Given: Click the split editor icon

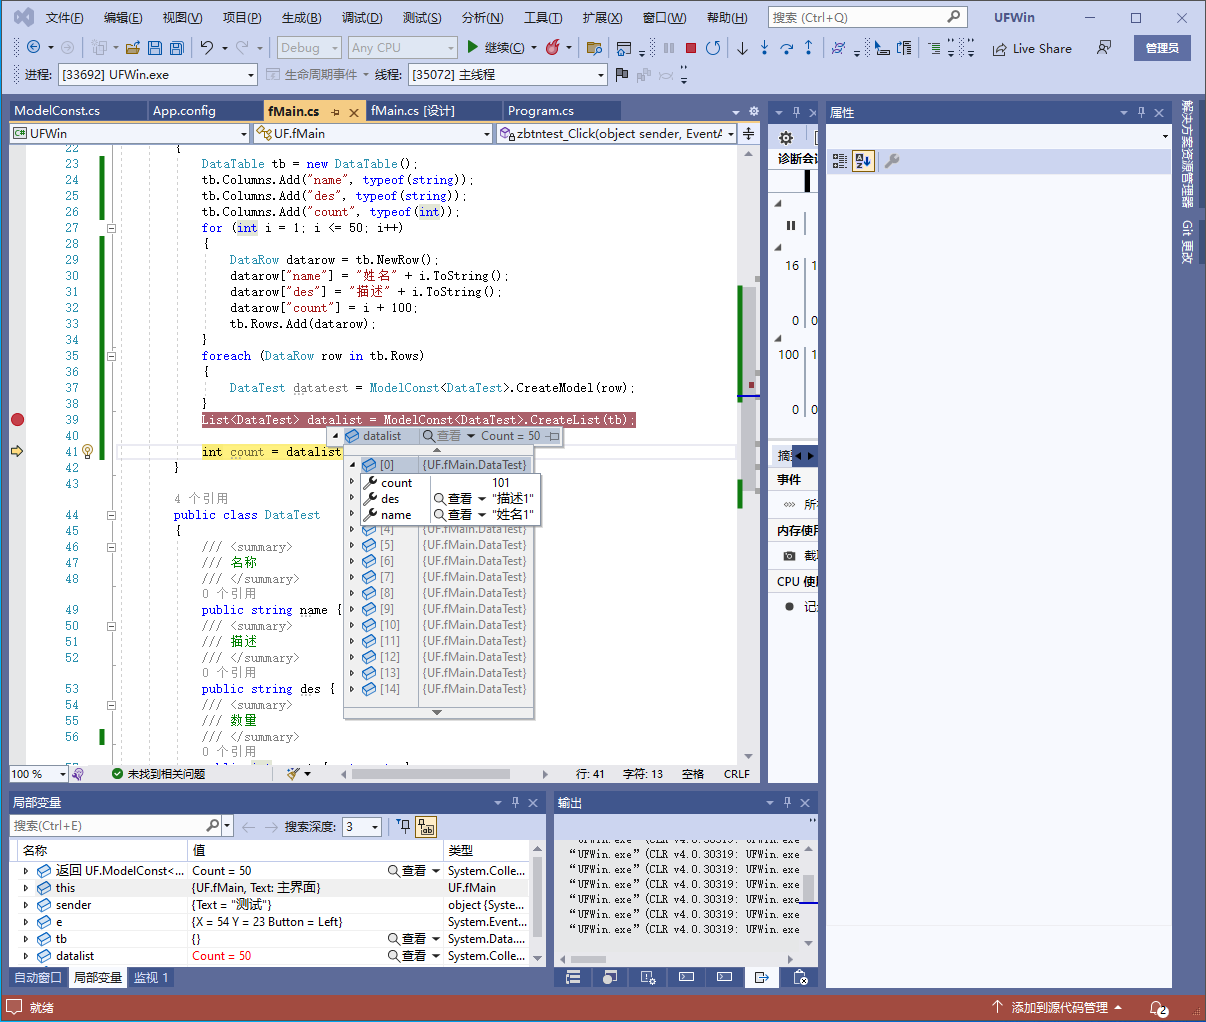Looking at the screenshot, I should [x=748, y=133].
